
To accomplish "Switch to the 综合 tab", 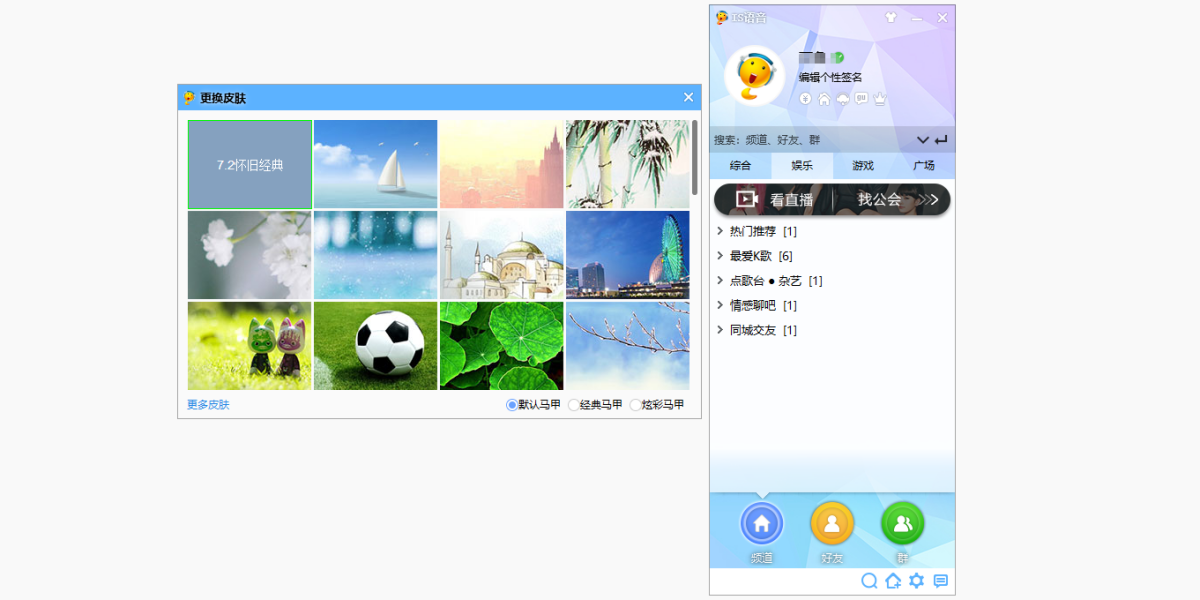I will click(x=740, y=166).
